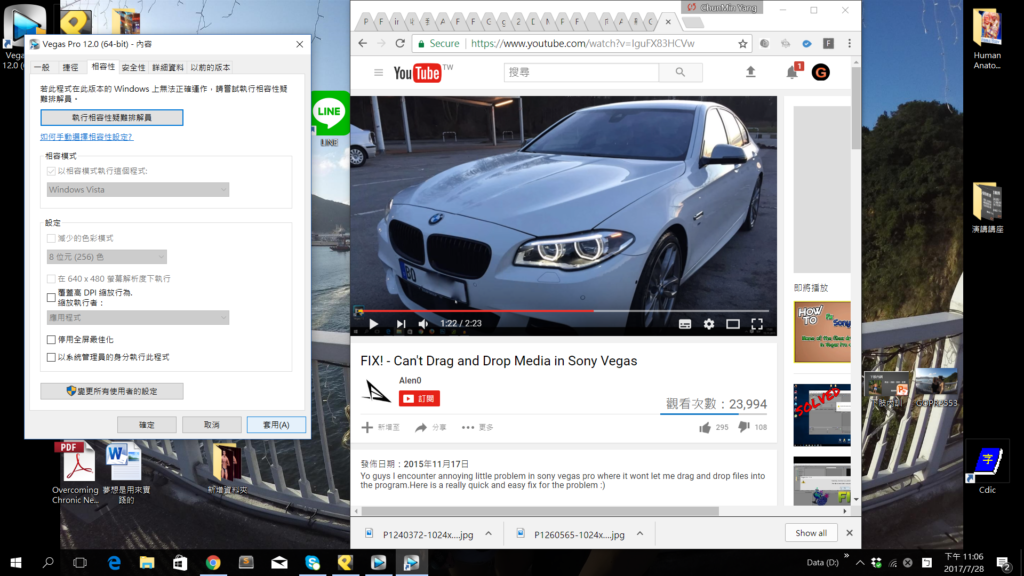The image size is (1024, 576).
Task: Open the YouTube hamburger guide menu
Action: tap(378, 72)
